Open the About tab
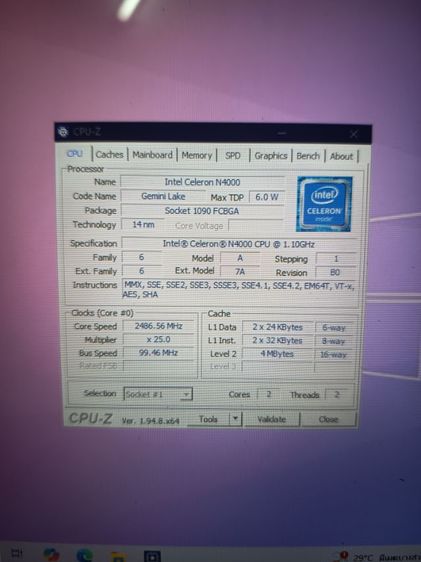421x562 pixels. pos(341,157)
